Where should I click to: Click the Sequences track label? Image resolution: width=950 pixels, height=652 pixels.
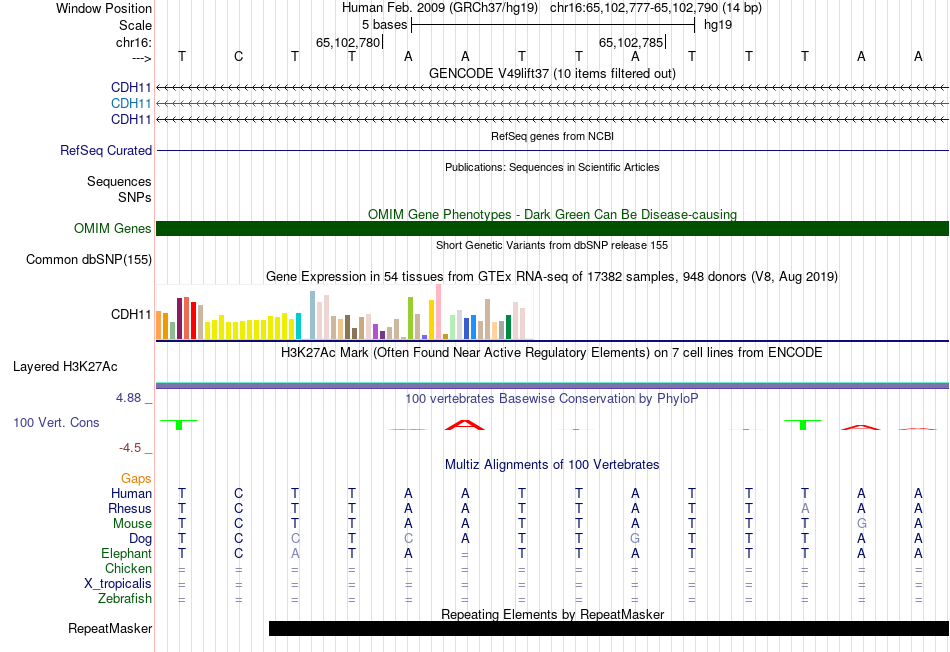(x=119, y=182)
